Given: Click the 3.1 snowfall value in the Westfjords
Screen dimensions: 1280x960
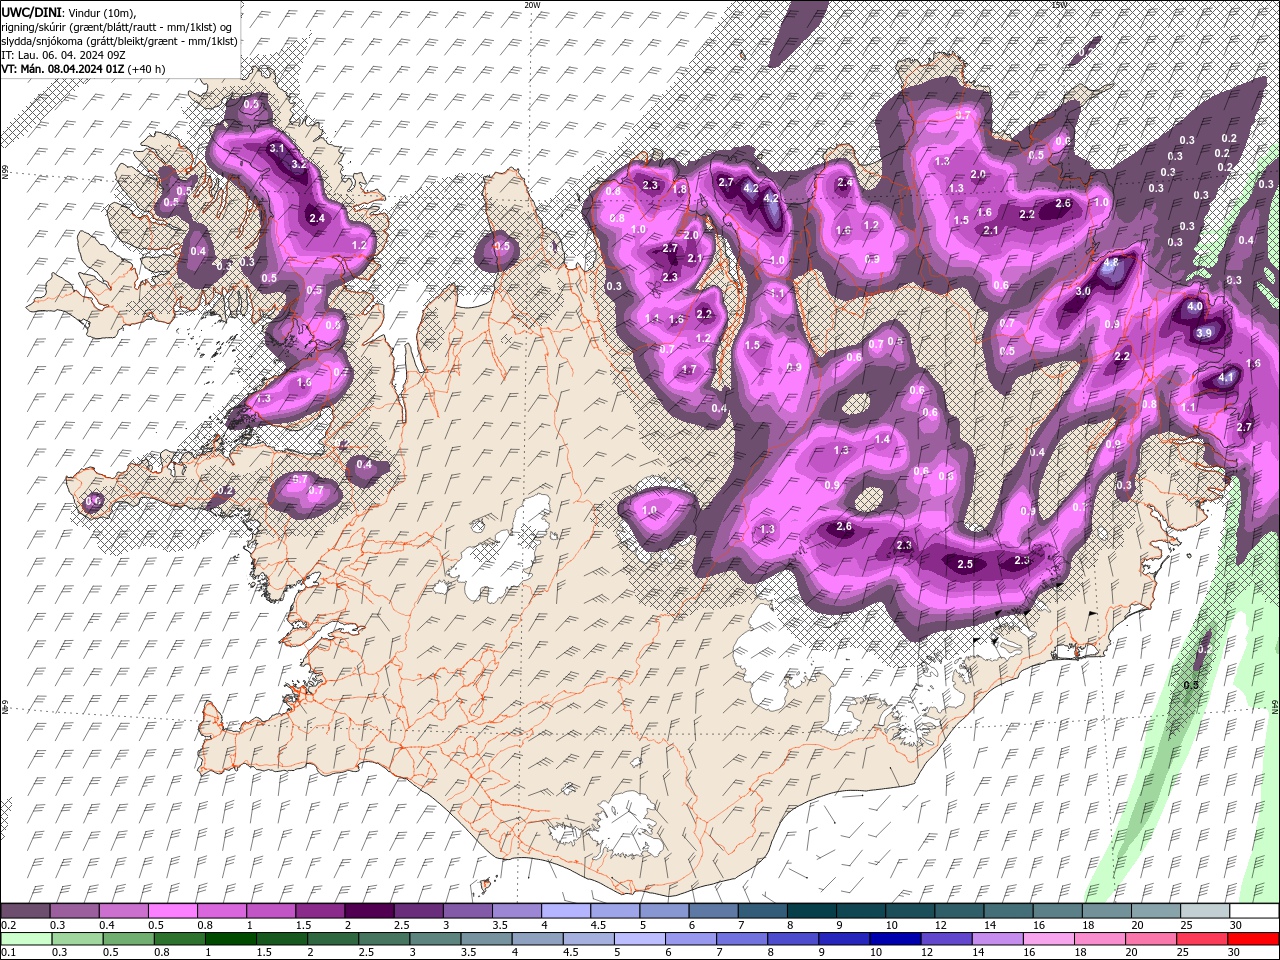Looking at the screenshot, I should tap(277, 148).
